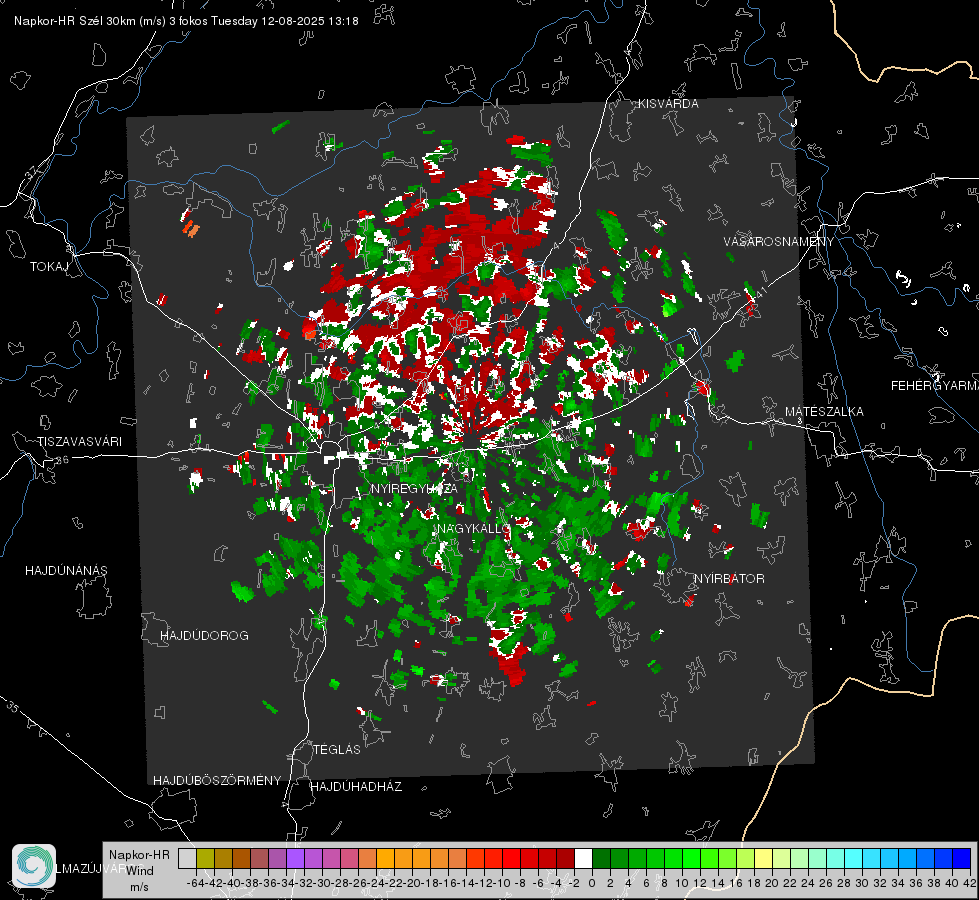Select the blue swatch between 40 and 42

pyautogui.click(x=962, y=858)
